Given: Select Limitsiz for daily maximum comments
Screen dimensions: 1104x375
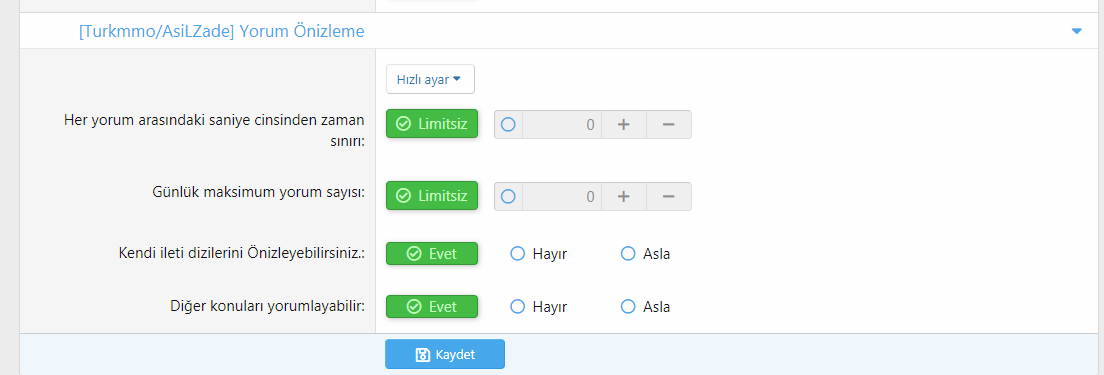Looking at the screenshot, I should point(432,196).
